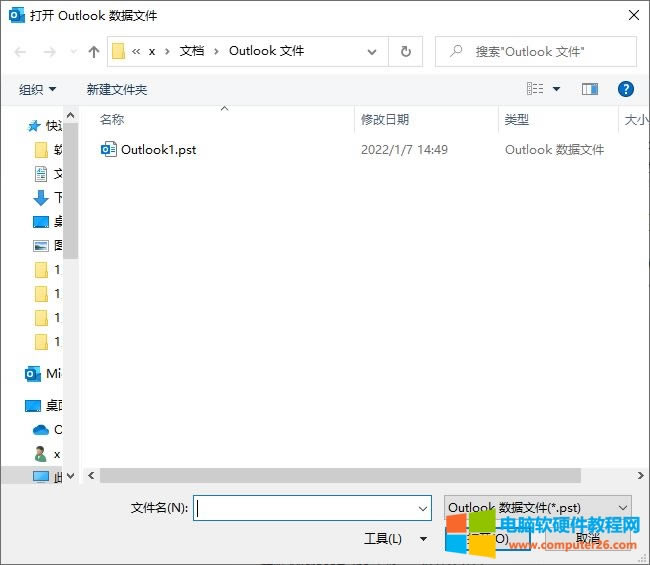Click the search Outlook 文件 box
The width and height of the screenshot is (650, 565).
[x=536, y=51]
